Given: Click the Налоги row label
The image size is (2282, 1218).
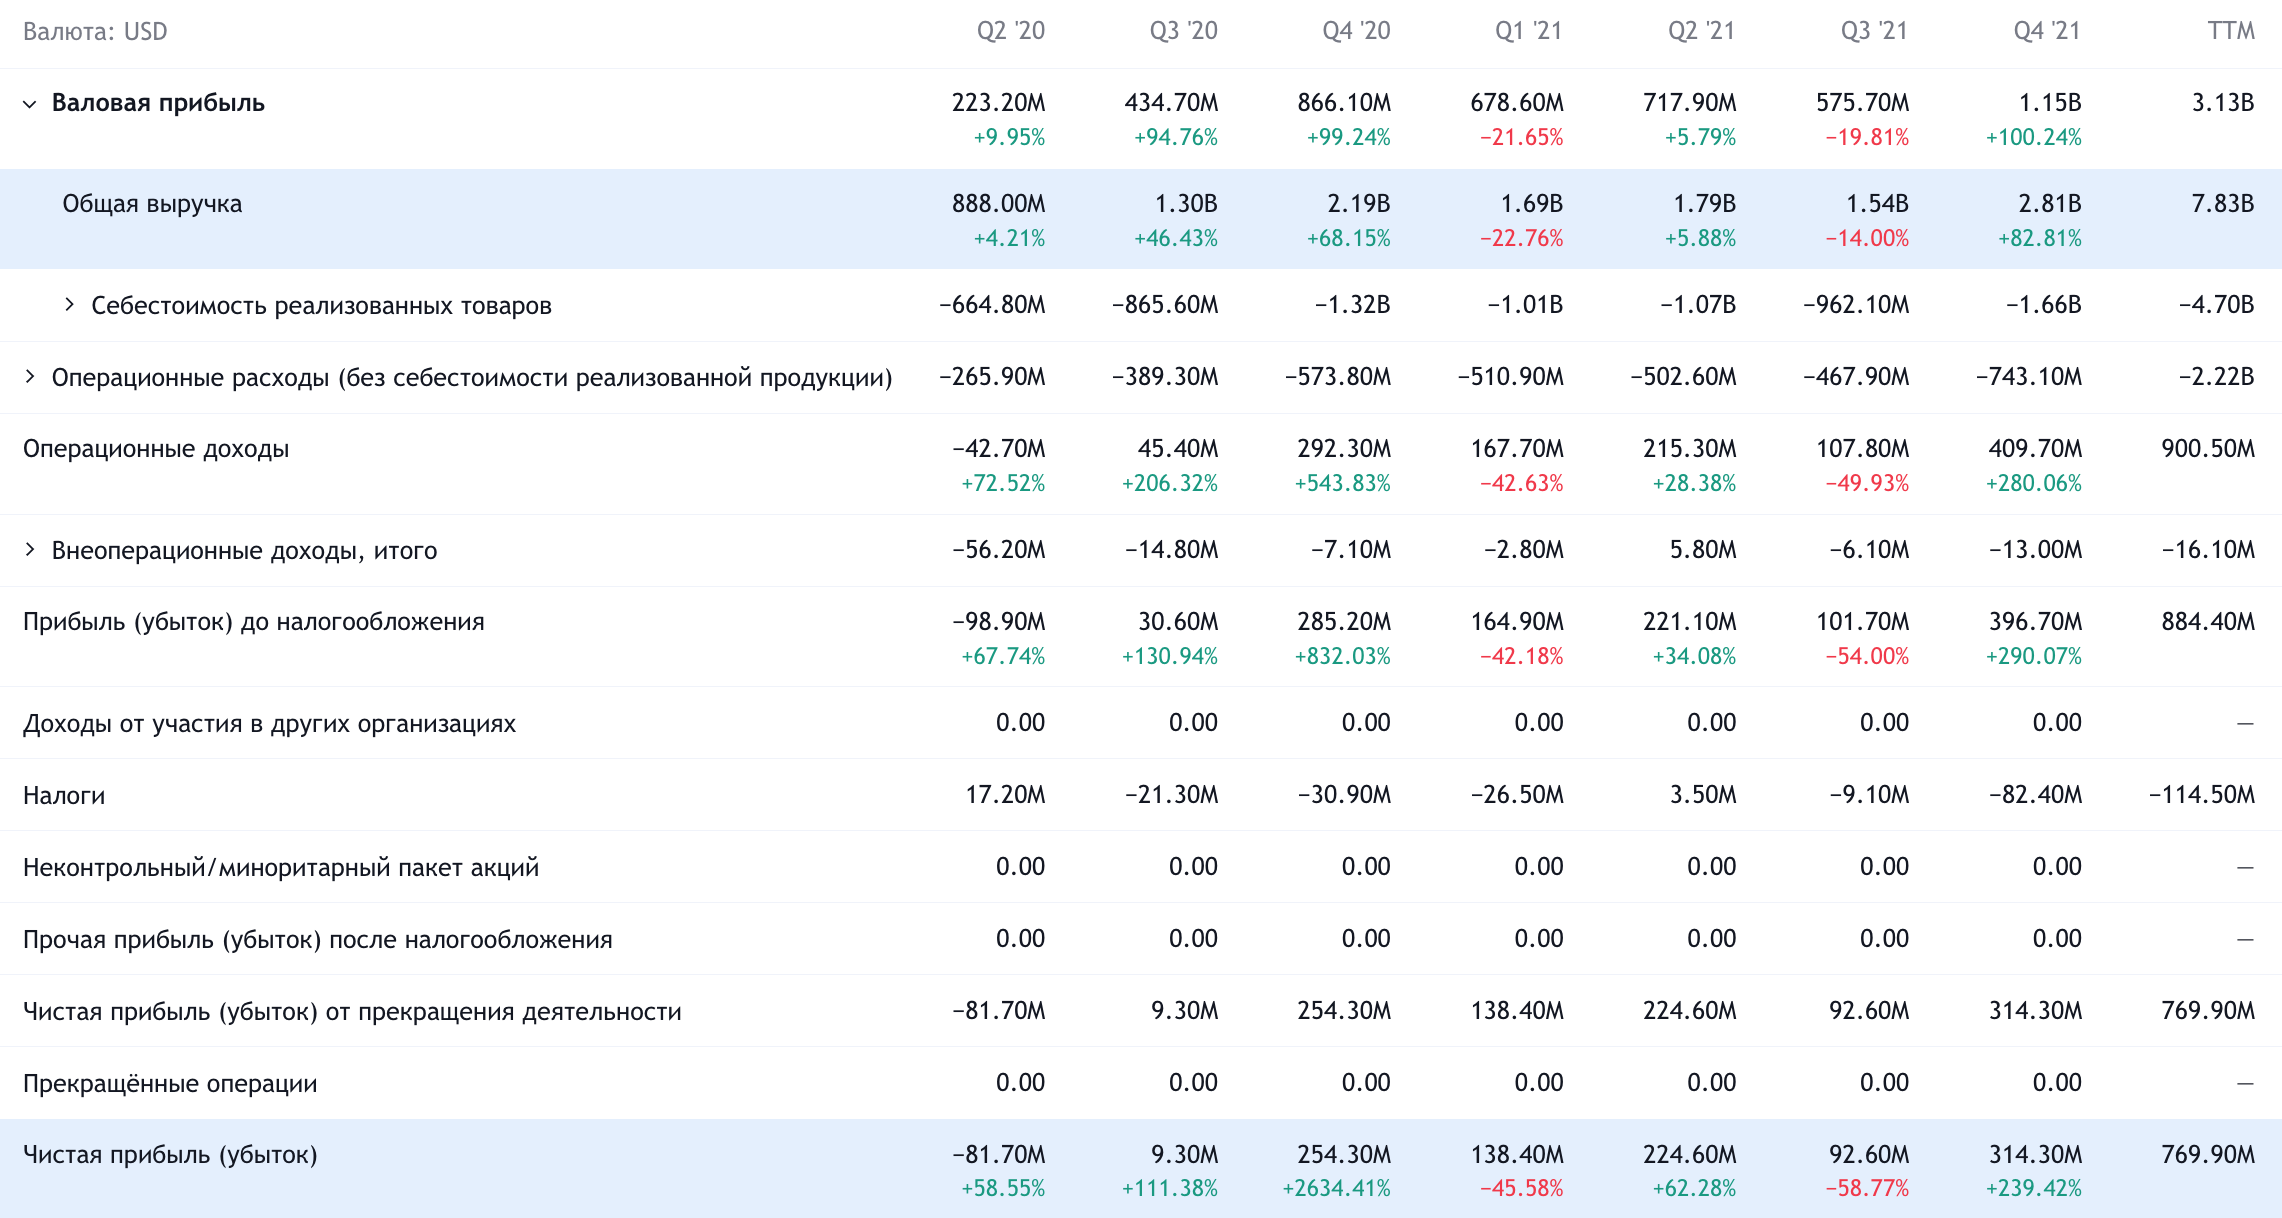Looking at the screenshot, I should pos(64,796).
